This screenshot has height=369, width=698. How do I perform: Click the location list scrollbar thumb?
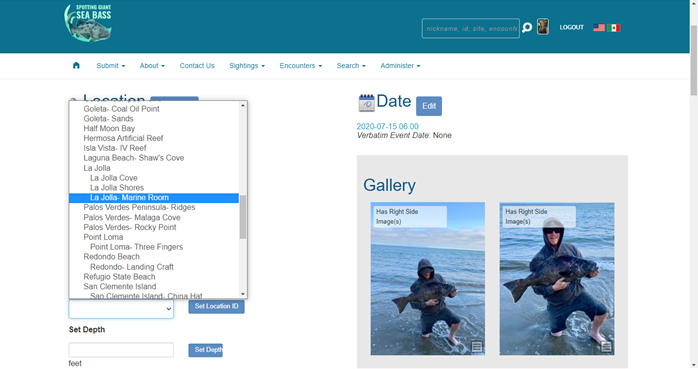click(243, 216)
